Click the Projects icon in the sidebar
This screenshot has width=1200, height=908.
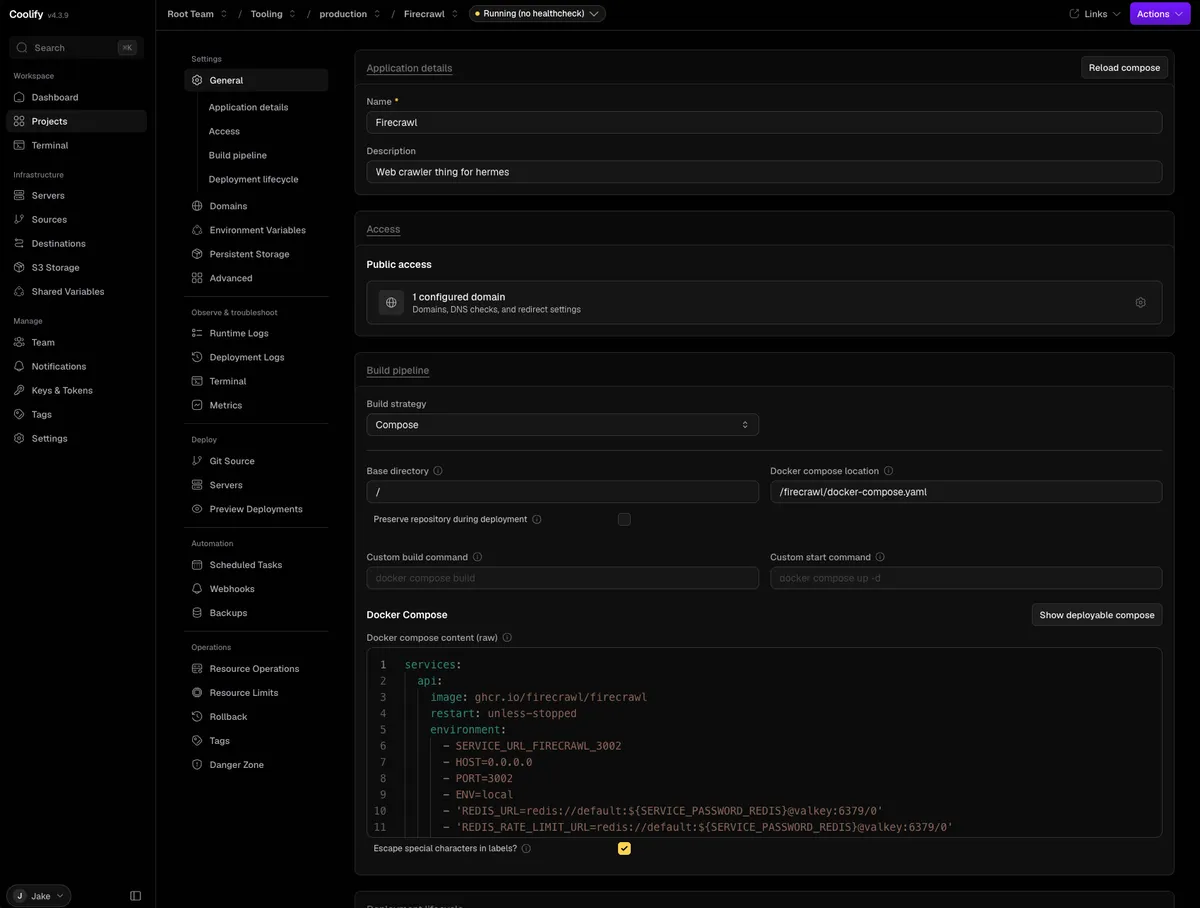click(19, 121)
